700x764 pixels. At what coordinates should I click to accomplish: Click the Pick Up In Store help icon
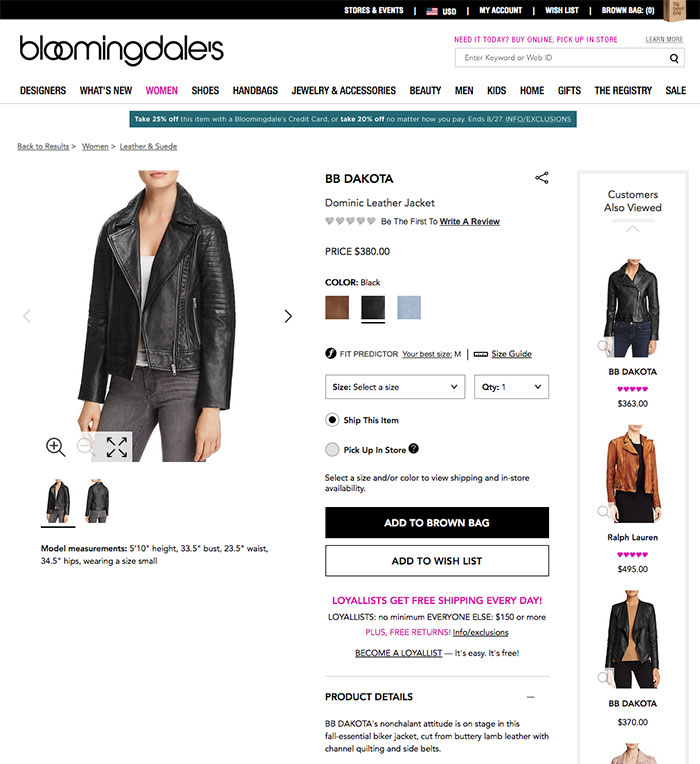click(414, 449)
